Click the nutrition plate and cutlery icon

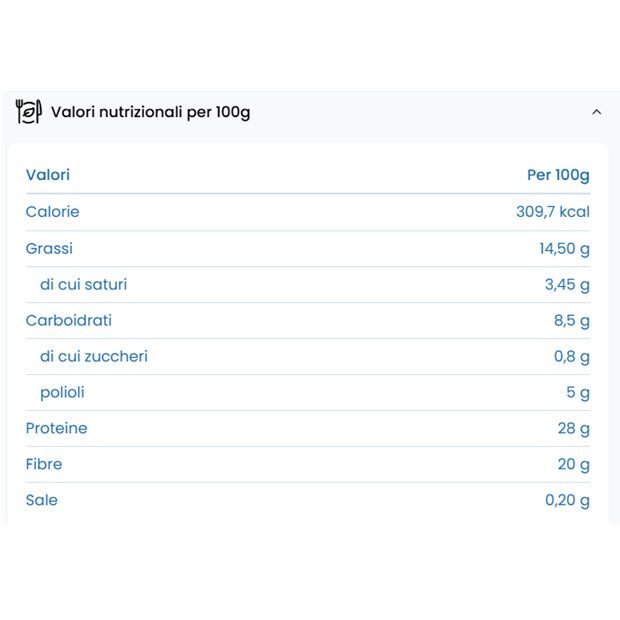[x=28, y=111]
